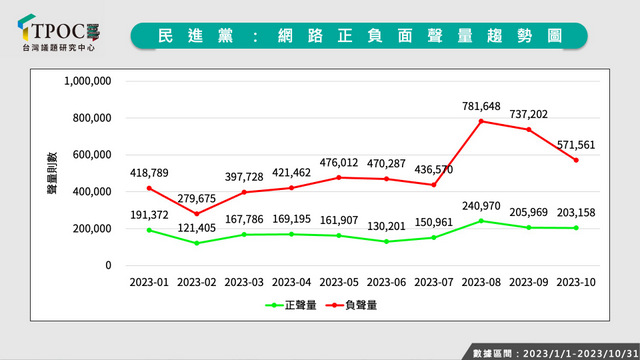This screenshot has width=640, height=360.
Task: Click the 2023-10 axis label
Action: [576, 282]
